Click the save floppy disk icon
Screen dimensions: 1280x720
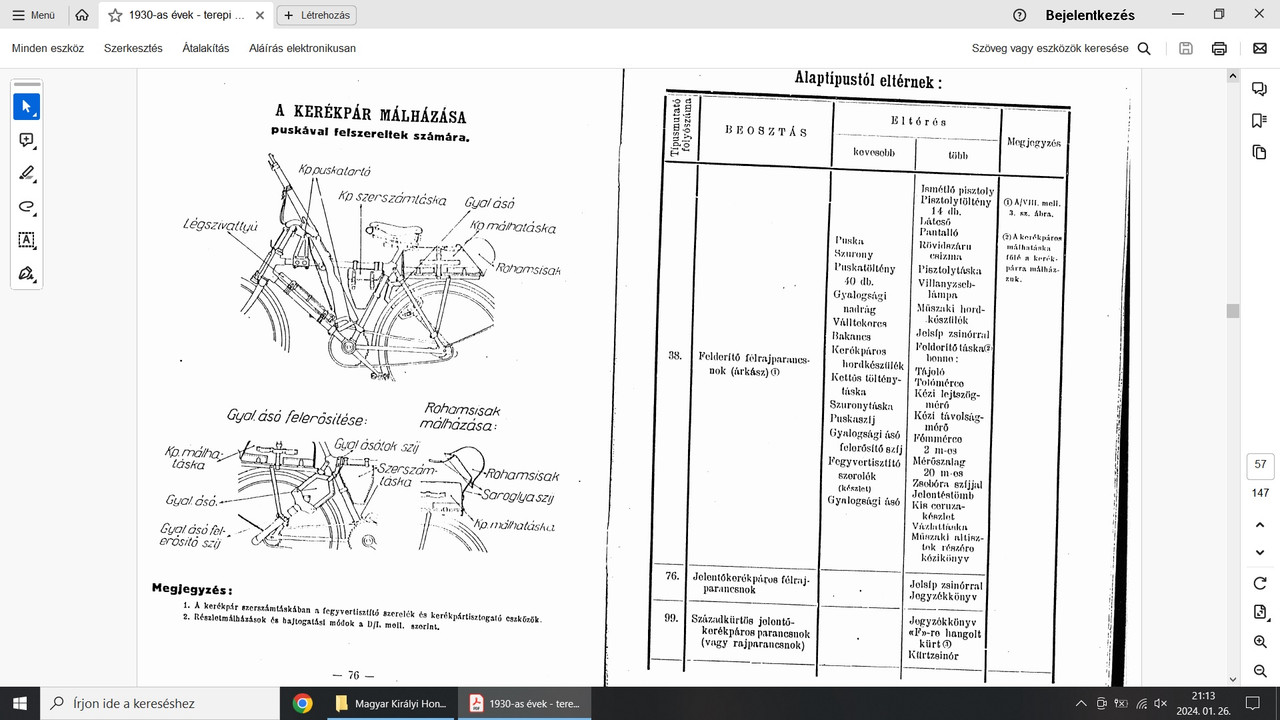pos(1186,48)
